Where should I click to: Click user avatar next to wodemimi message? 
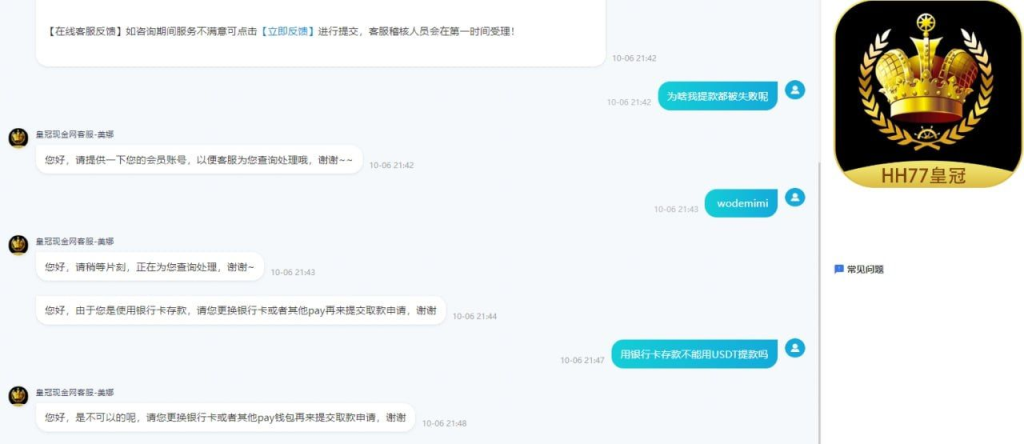[x=795, y=197]
